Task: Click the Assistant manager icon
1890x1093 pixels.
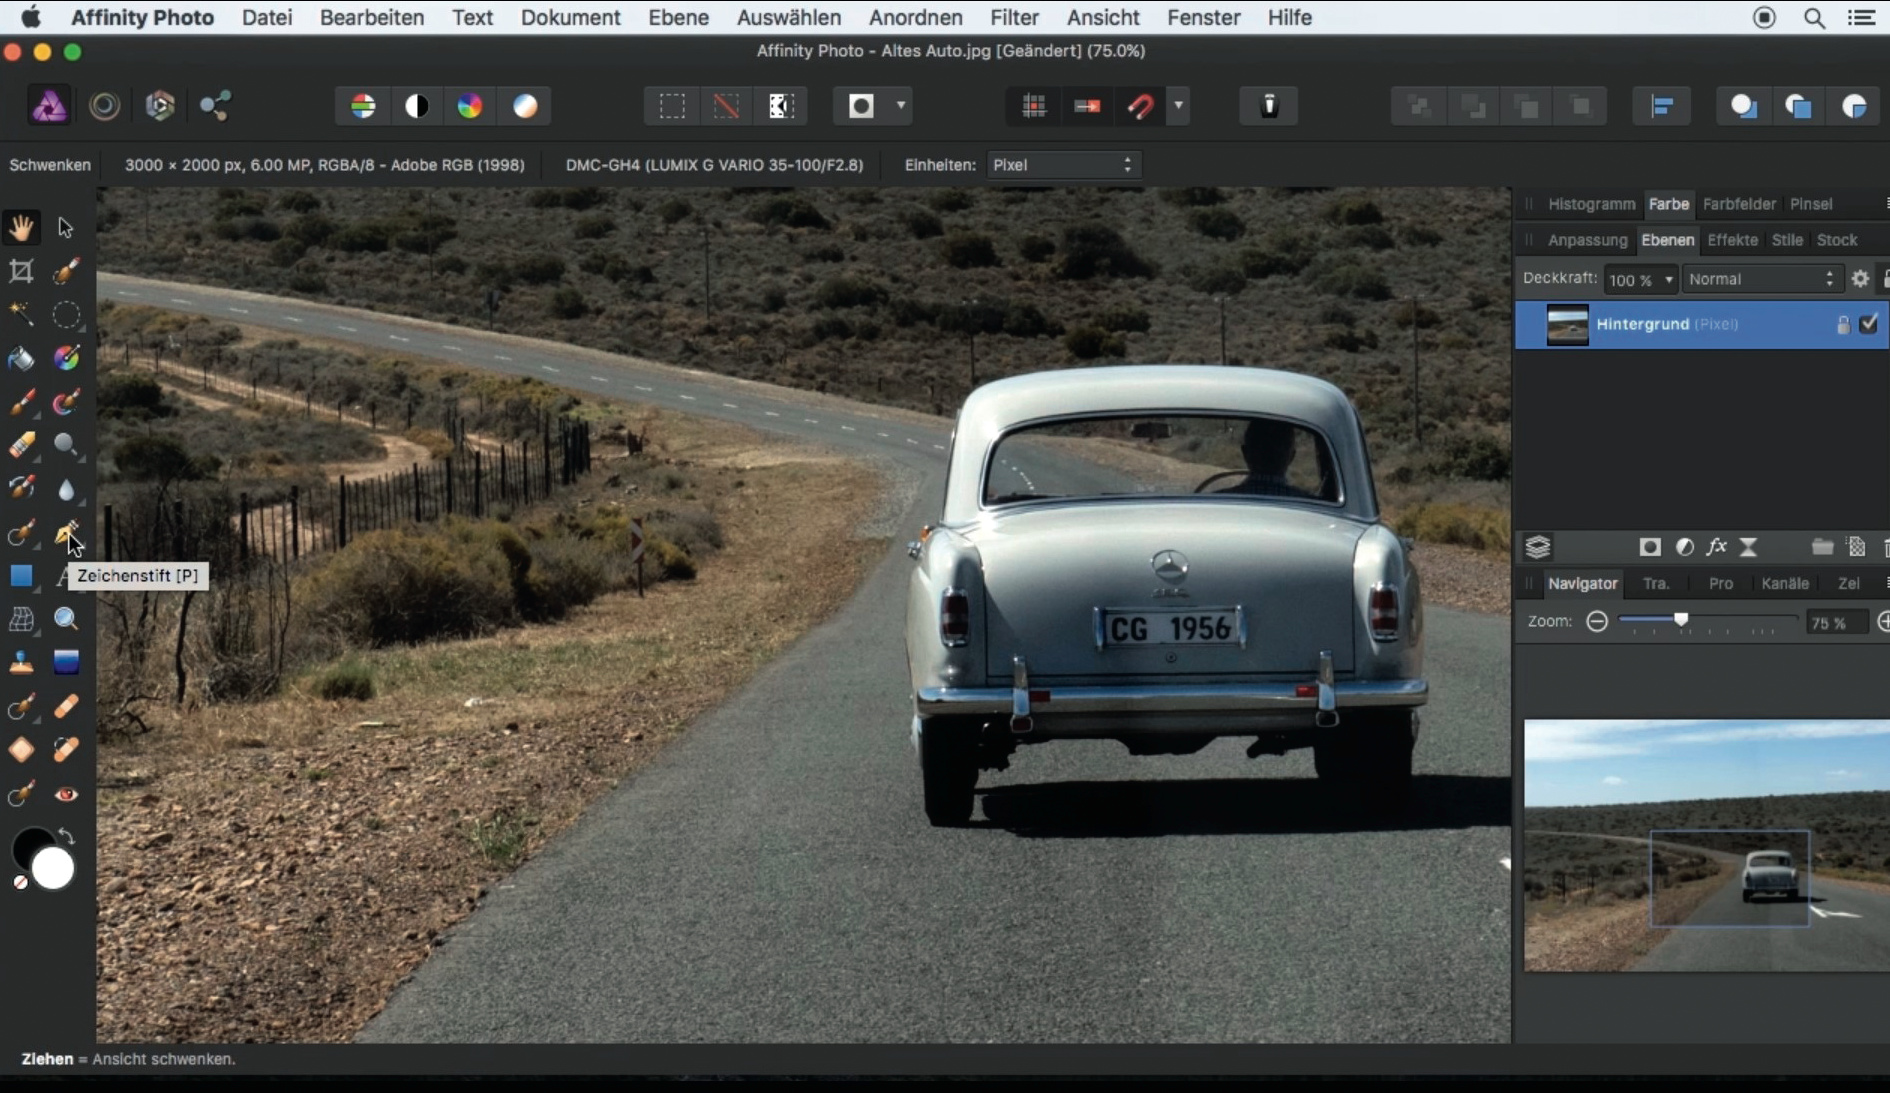Action: tap(1269, 106)
